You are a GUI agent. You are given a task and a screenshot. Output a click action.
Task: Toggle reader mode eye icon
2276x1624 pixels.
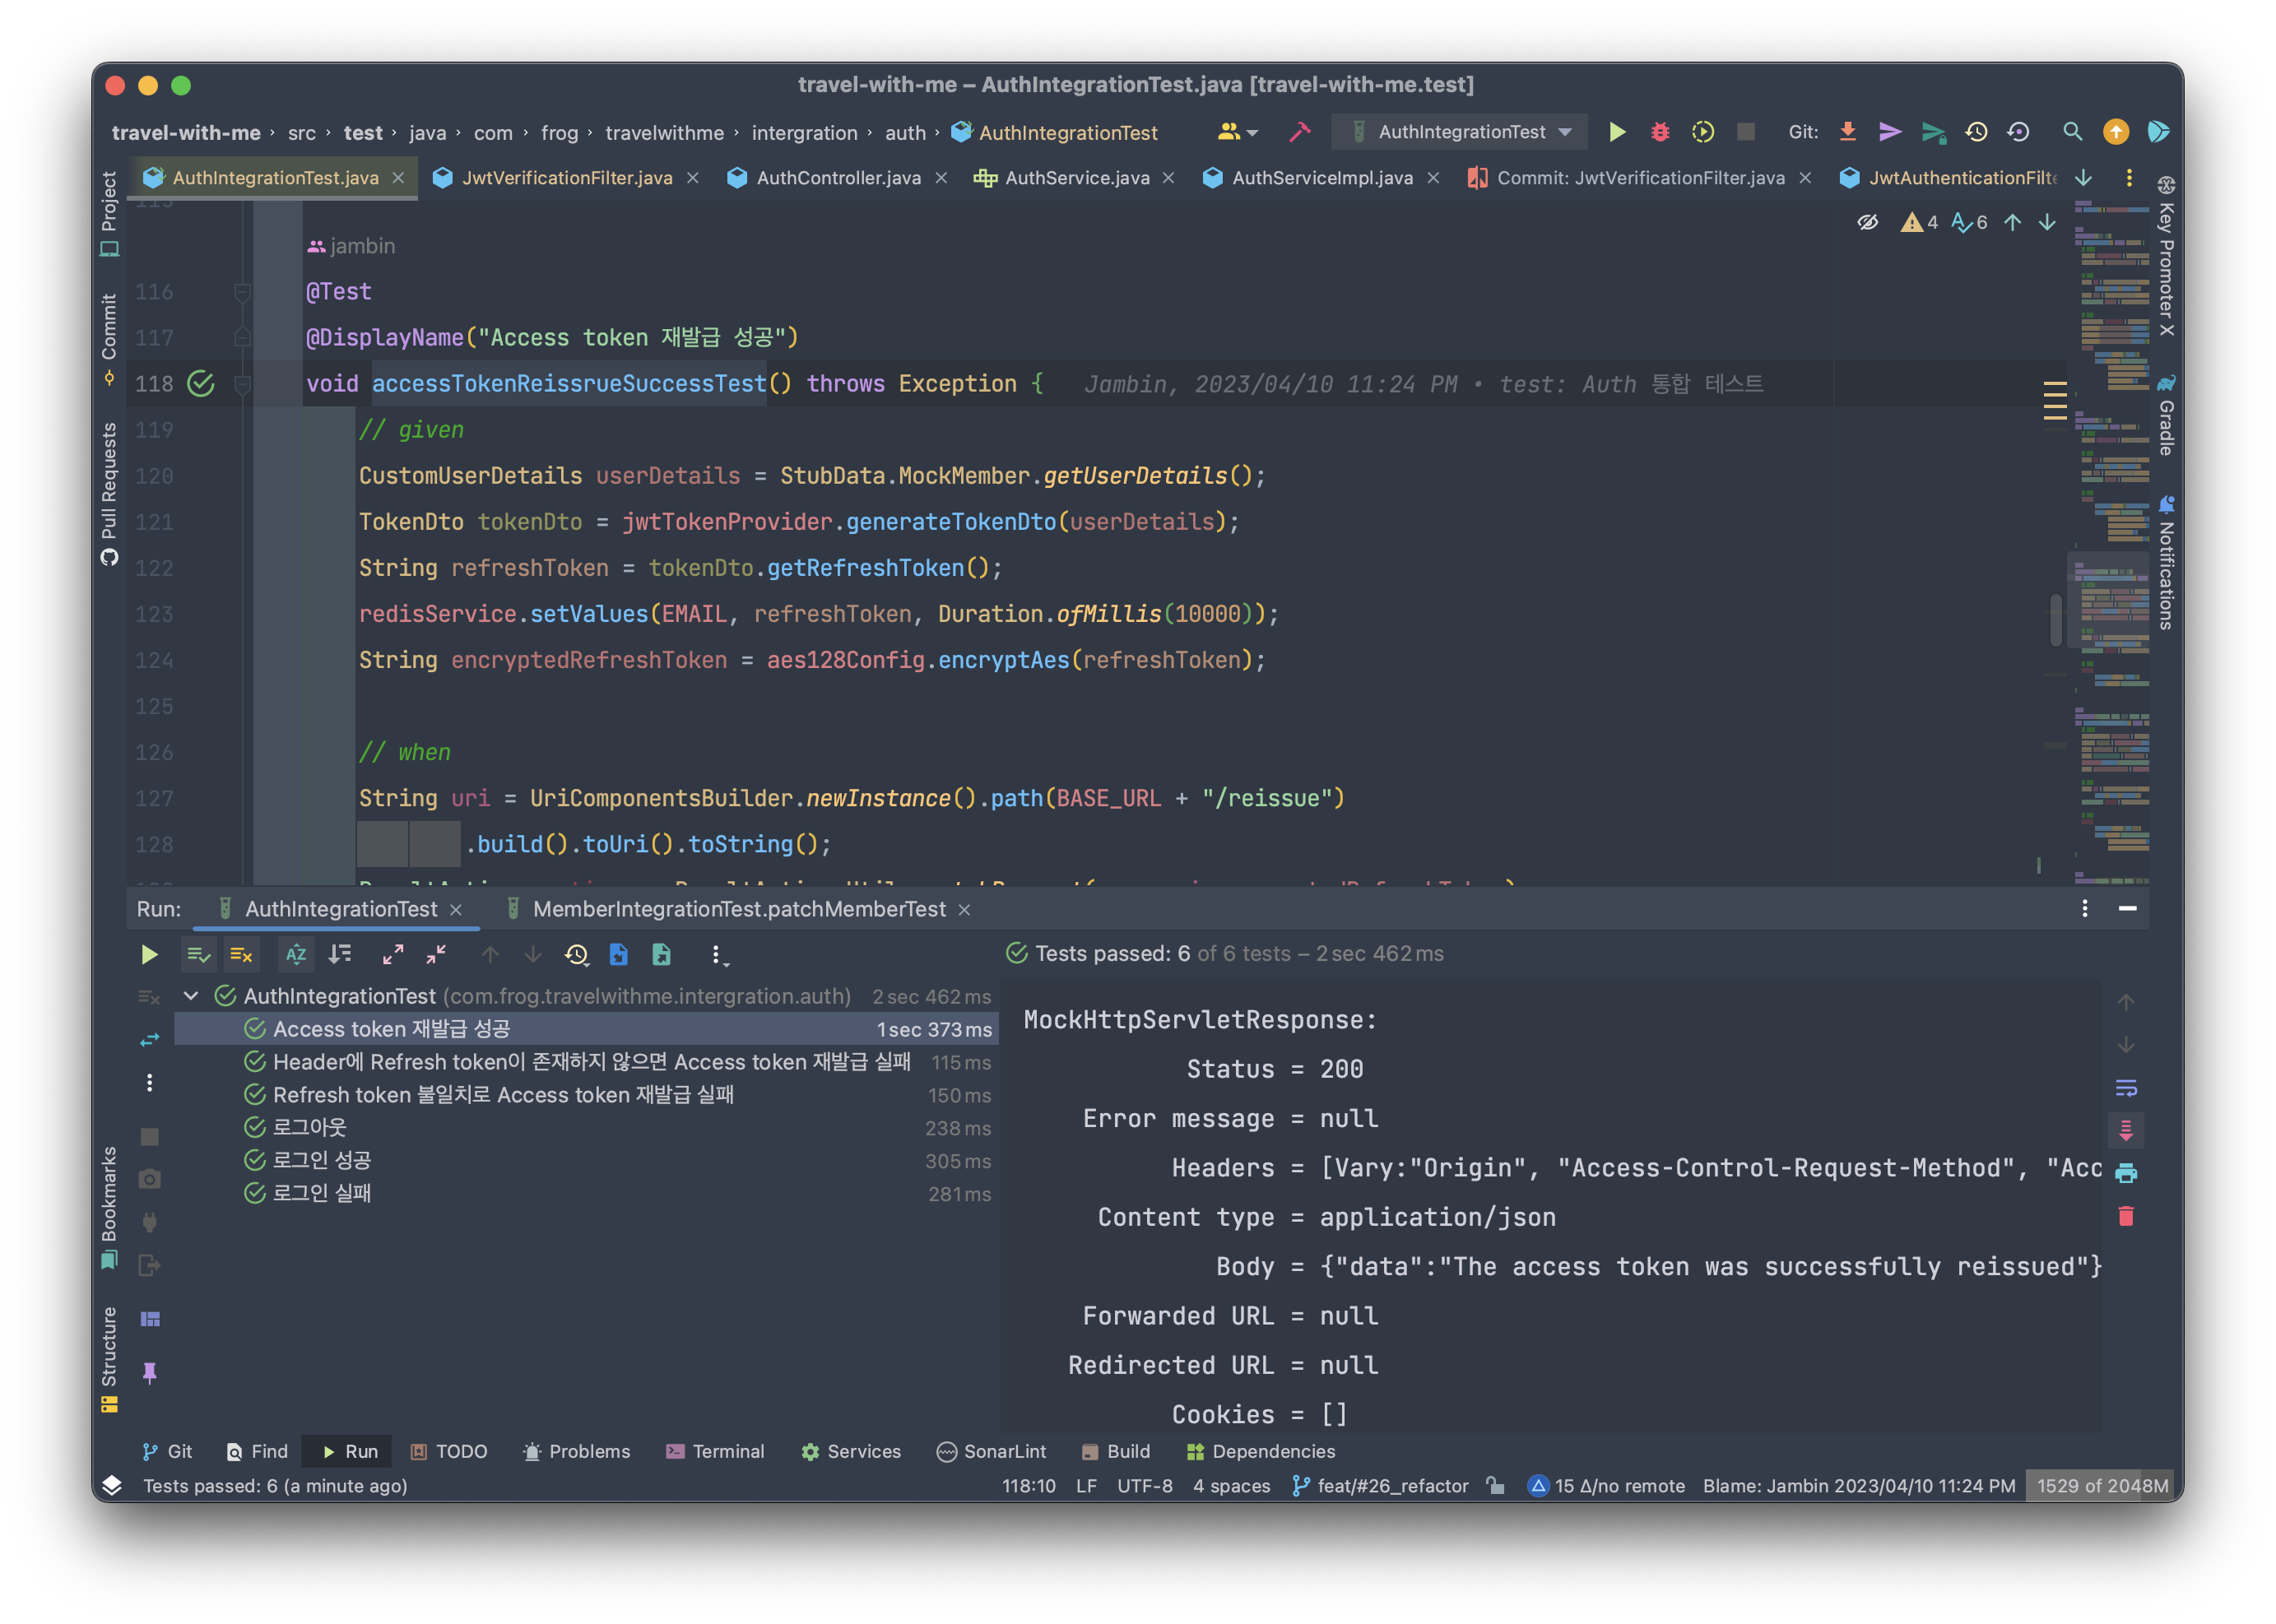1867,222
